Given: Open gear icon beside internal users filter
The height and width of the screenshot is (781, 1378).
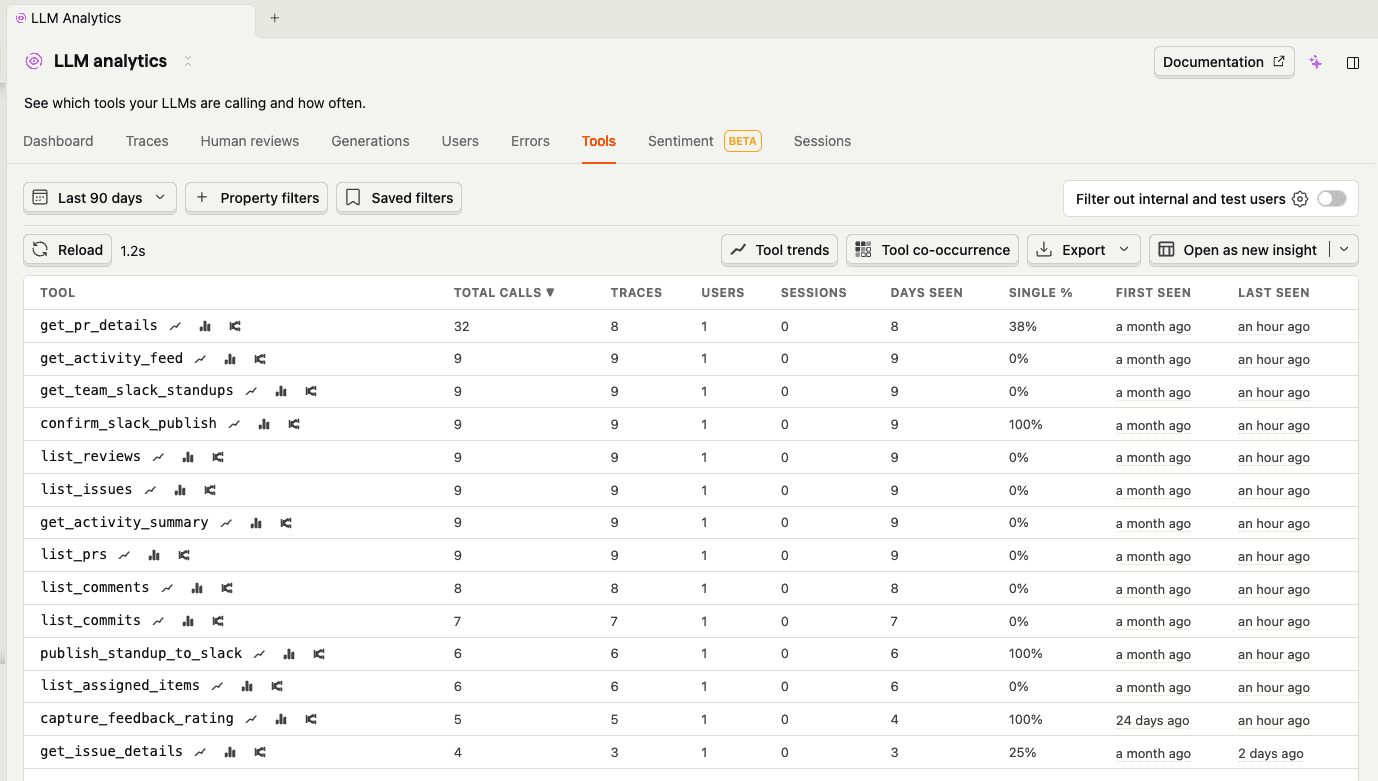Looking at the screenshot, I should coord(1299,198).
